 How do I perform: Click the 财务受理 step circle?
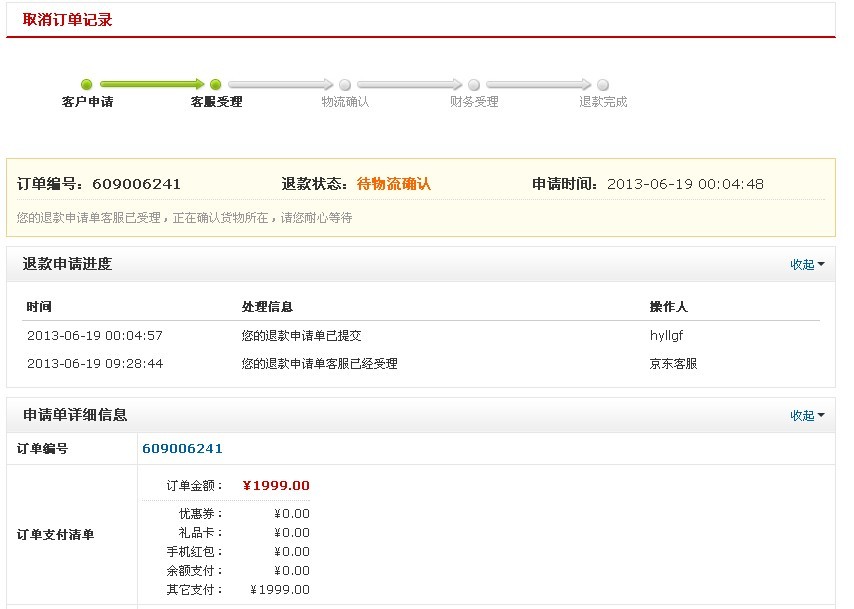pyautogui.click(x=474, y=86)
